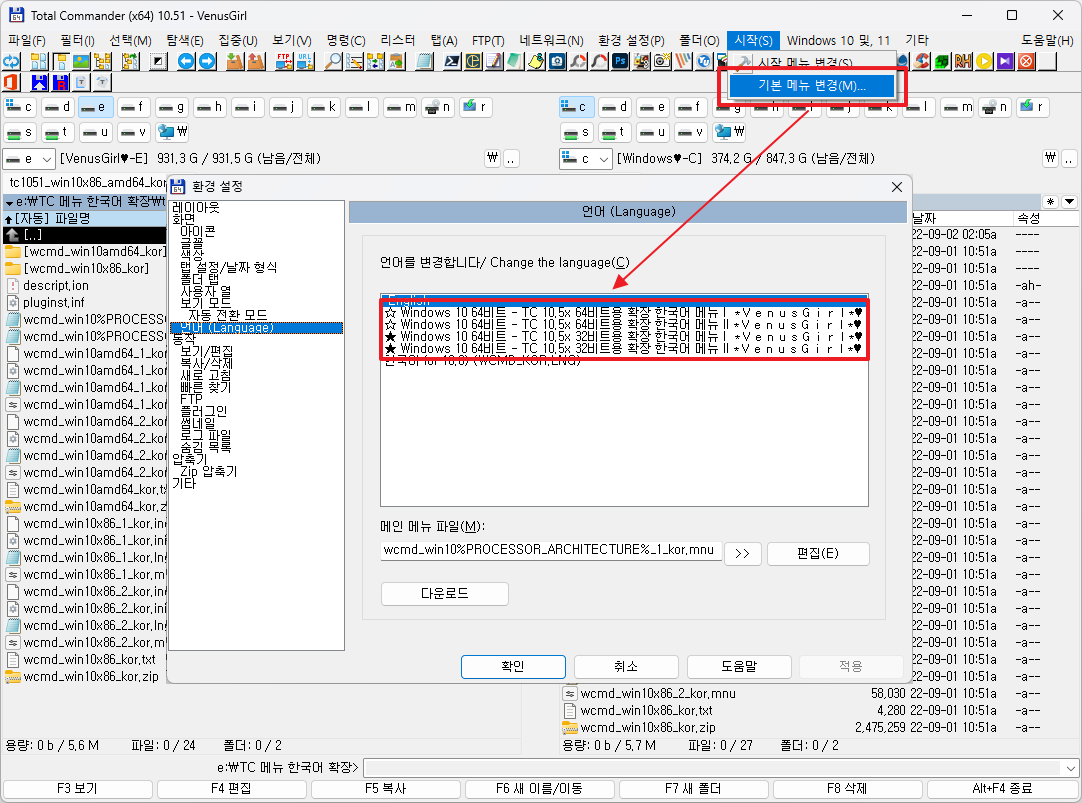Click the pack files box icon
Screen dimensions: 1082x803
(x=235, y=61)
